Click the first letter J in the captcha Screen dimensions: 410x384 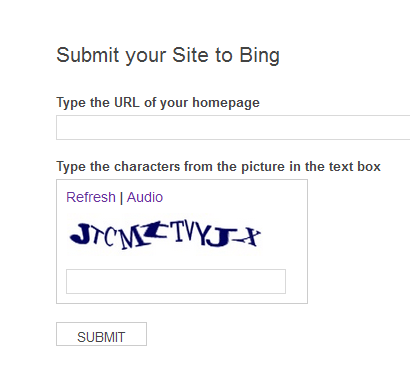coord(80,234)
